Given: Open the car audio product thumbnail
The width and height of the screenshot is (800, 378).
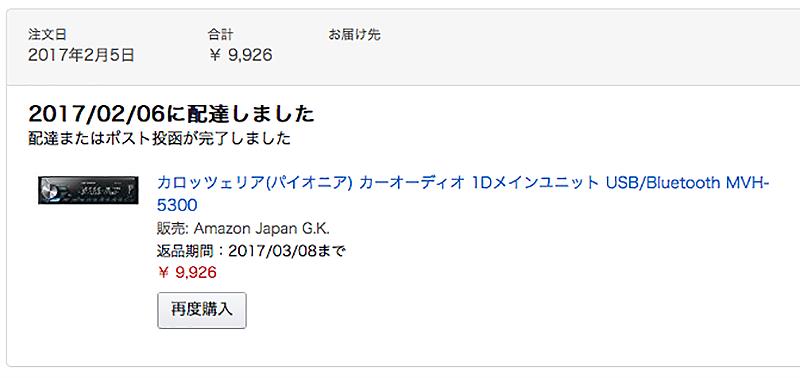Looking at the screenshot, I should point(88,190).
